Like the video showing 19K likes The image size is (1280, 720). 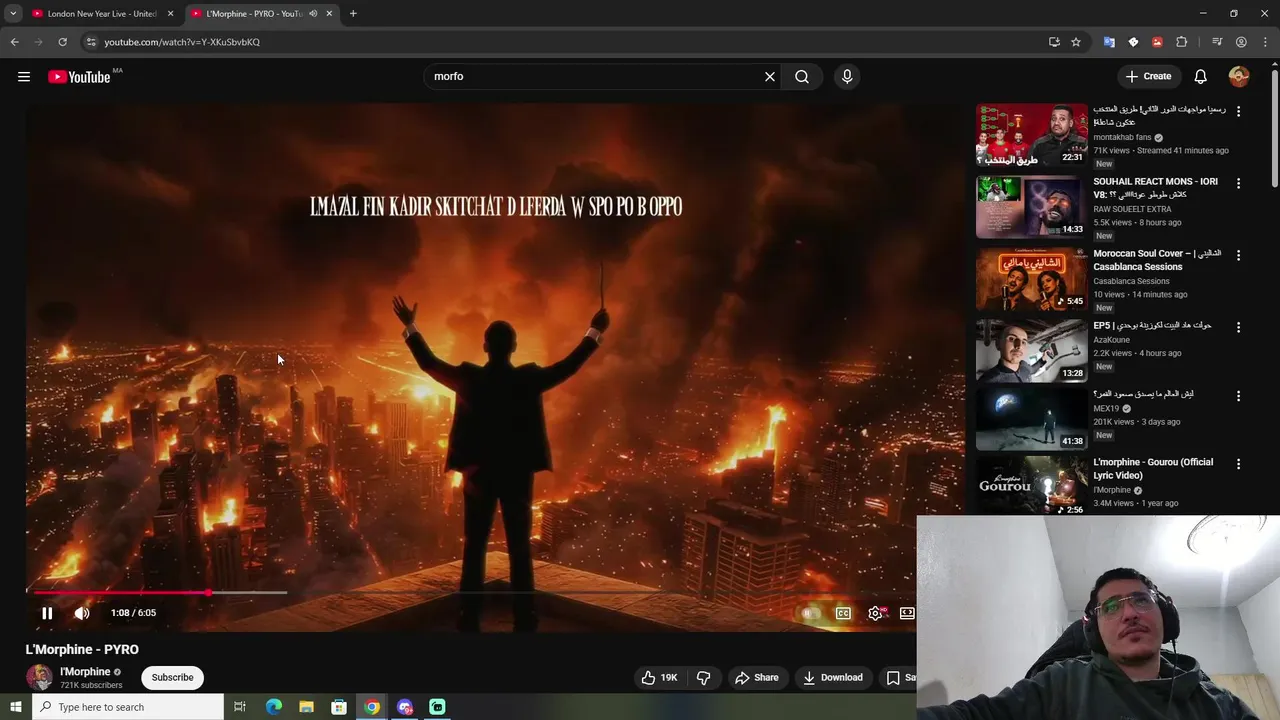click(x=659, y=677)
